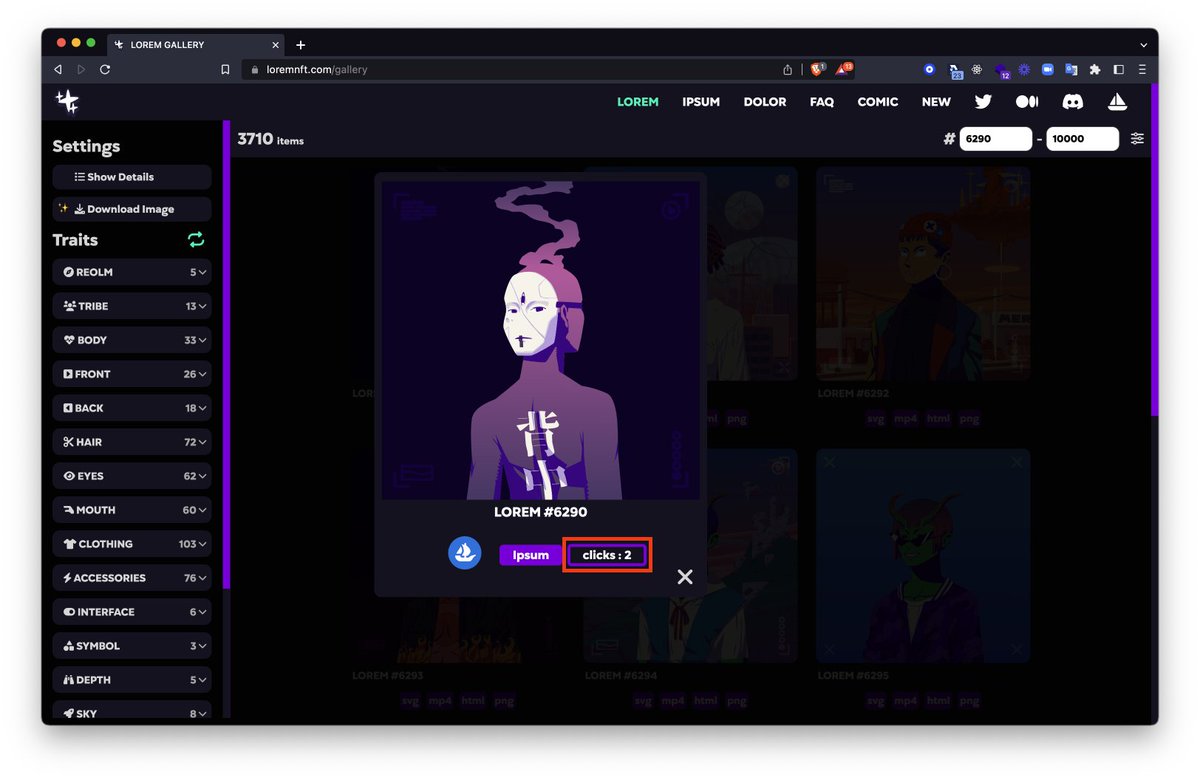Bookmark this page using the bookmark icon
1200x780 pixels.
point(225,70)
